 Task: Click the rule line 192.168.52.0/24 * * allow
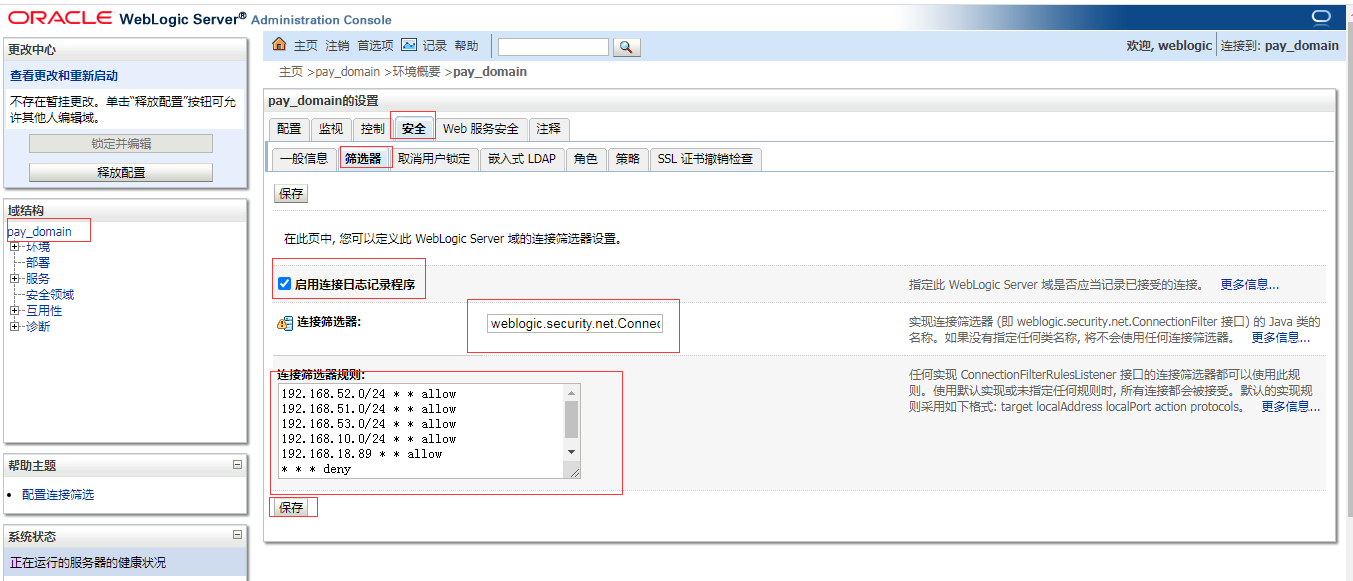coord(368,394)
